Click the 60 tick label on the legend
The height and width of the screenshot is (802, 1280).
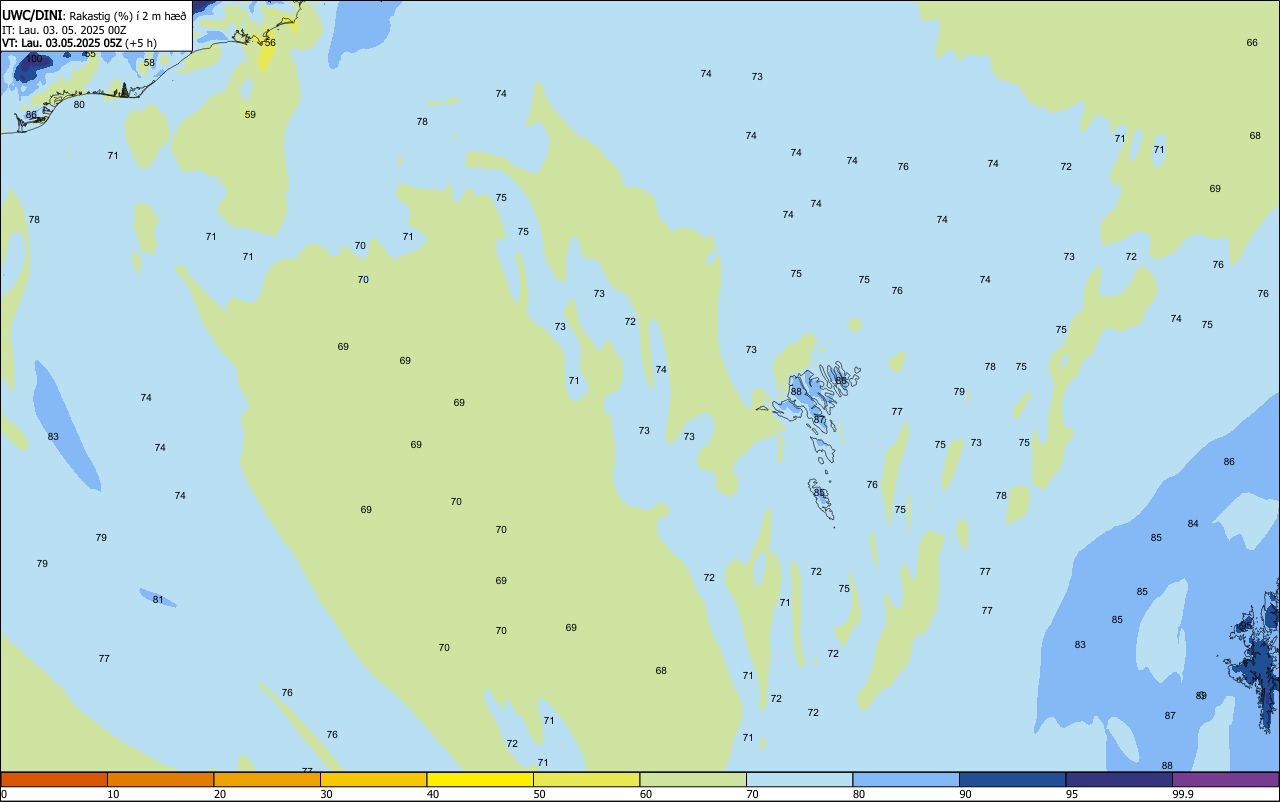coord(646,794)
